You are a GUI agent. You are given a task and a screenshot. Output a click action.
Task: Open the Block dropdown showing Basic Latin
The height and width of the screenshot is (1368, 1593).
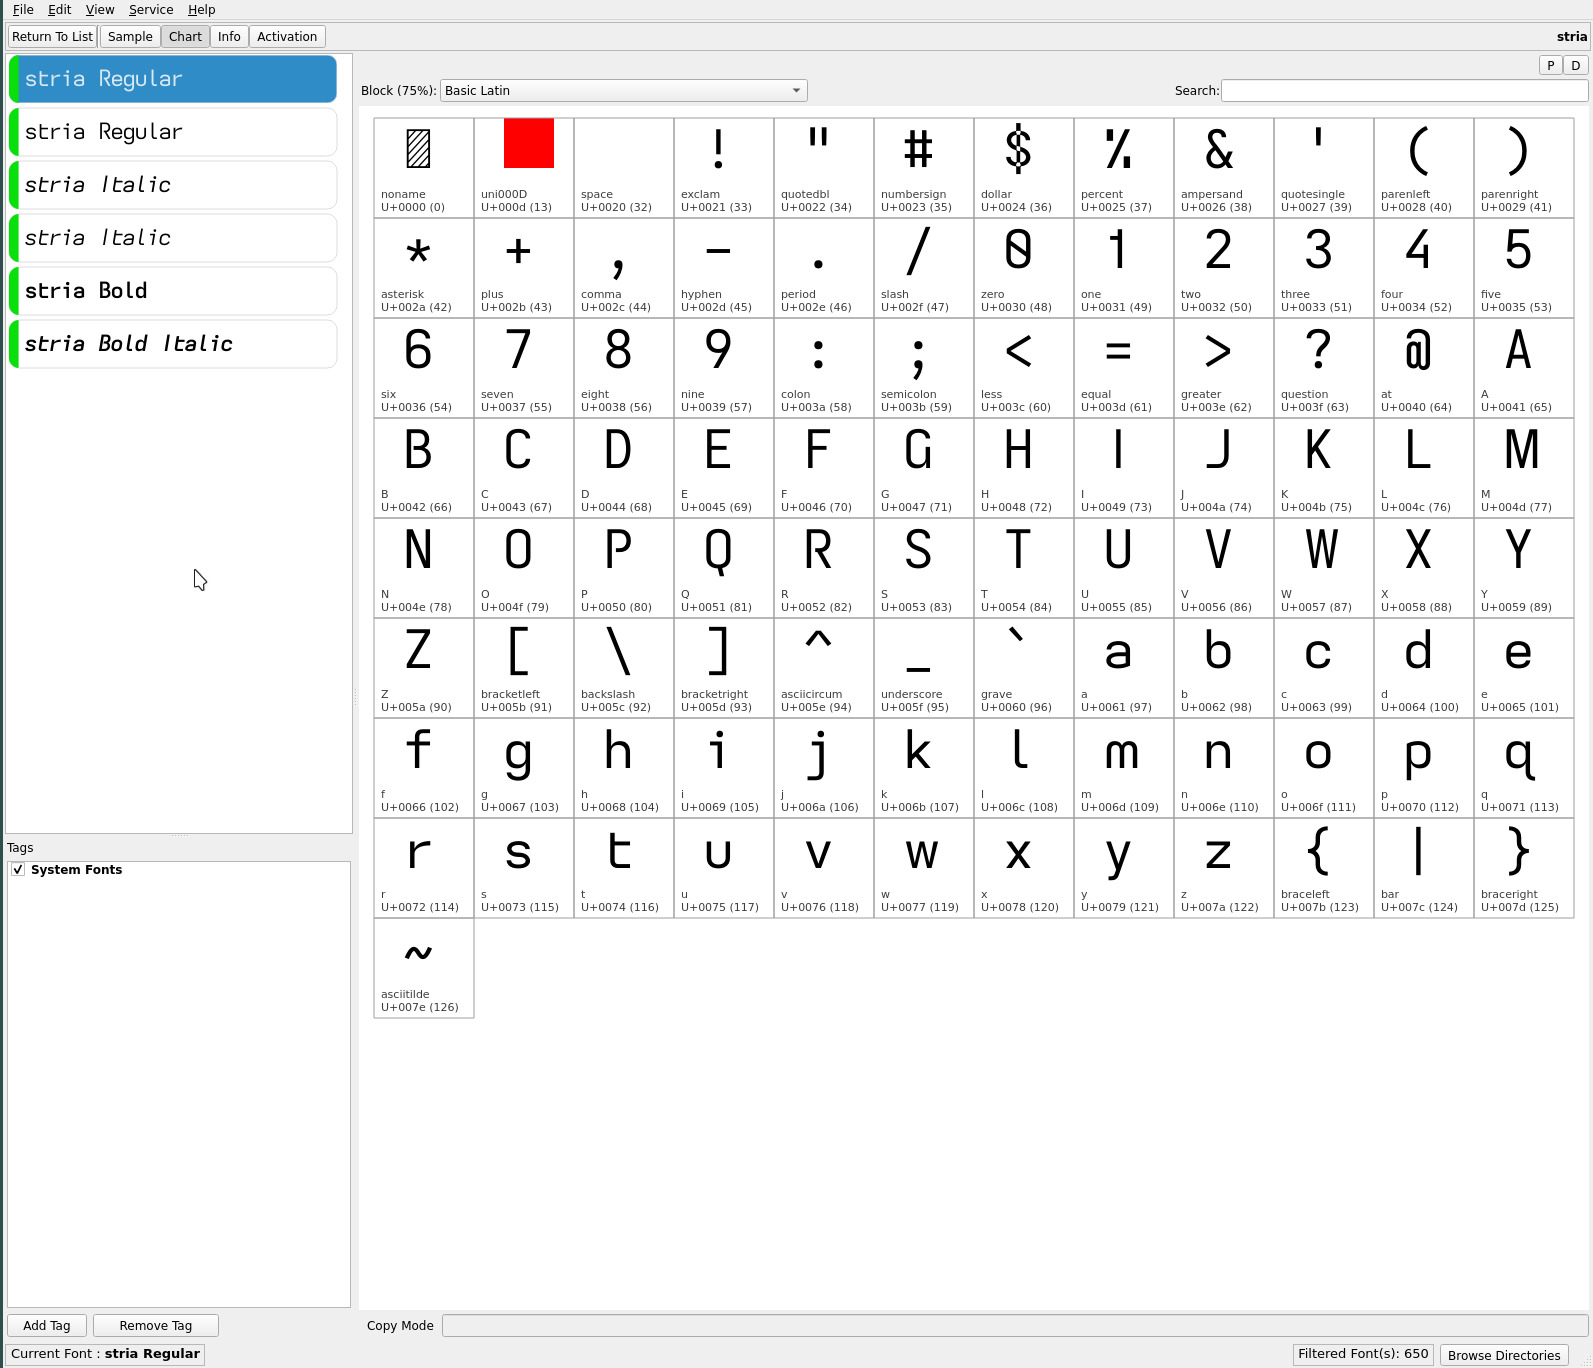[x=624, y=90]
